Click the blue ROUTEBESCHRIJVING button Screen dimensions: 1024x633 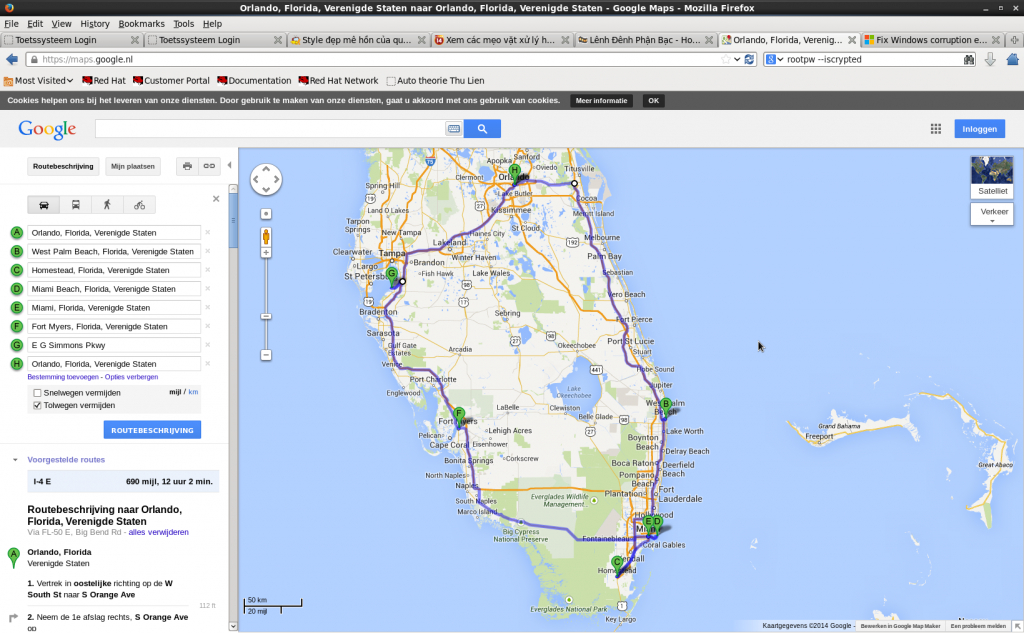tap(152, 430)
